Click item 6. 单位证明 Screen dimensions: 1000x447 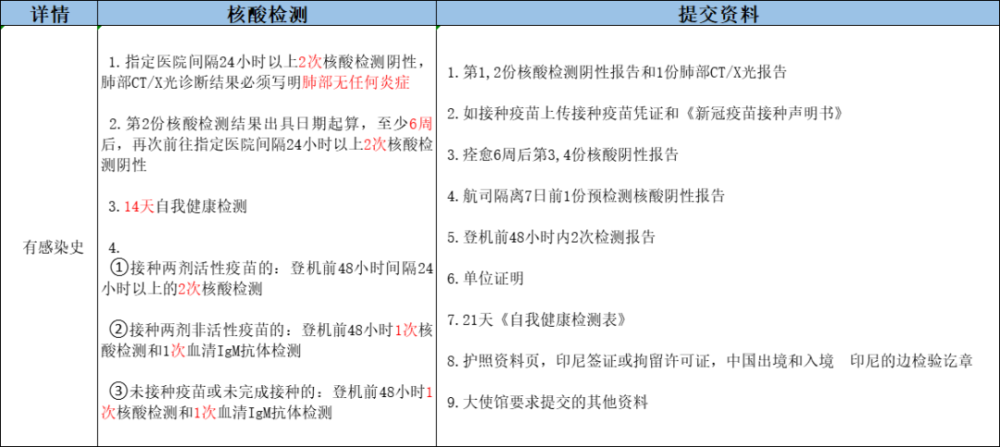485,278
